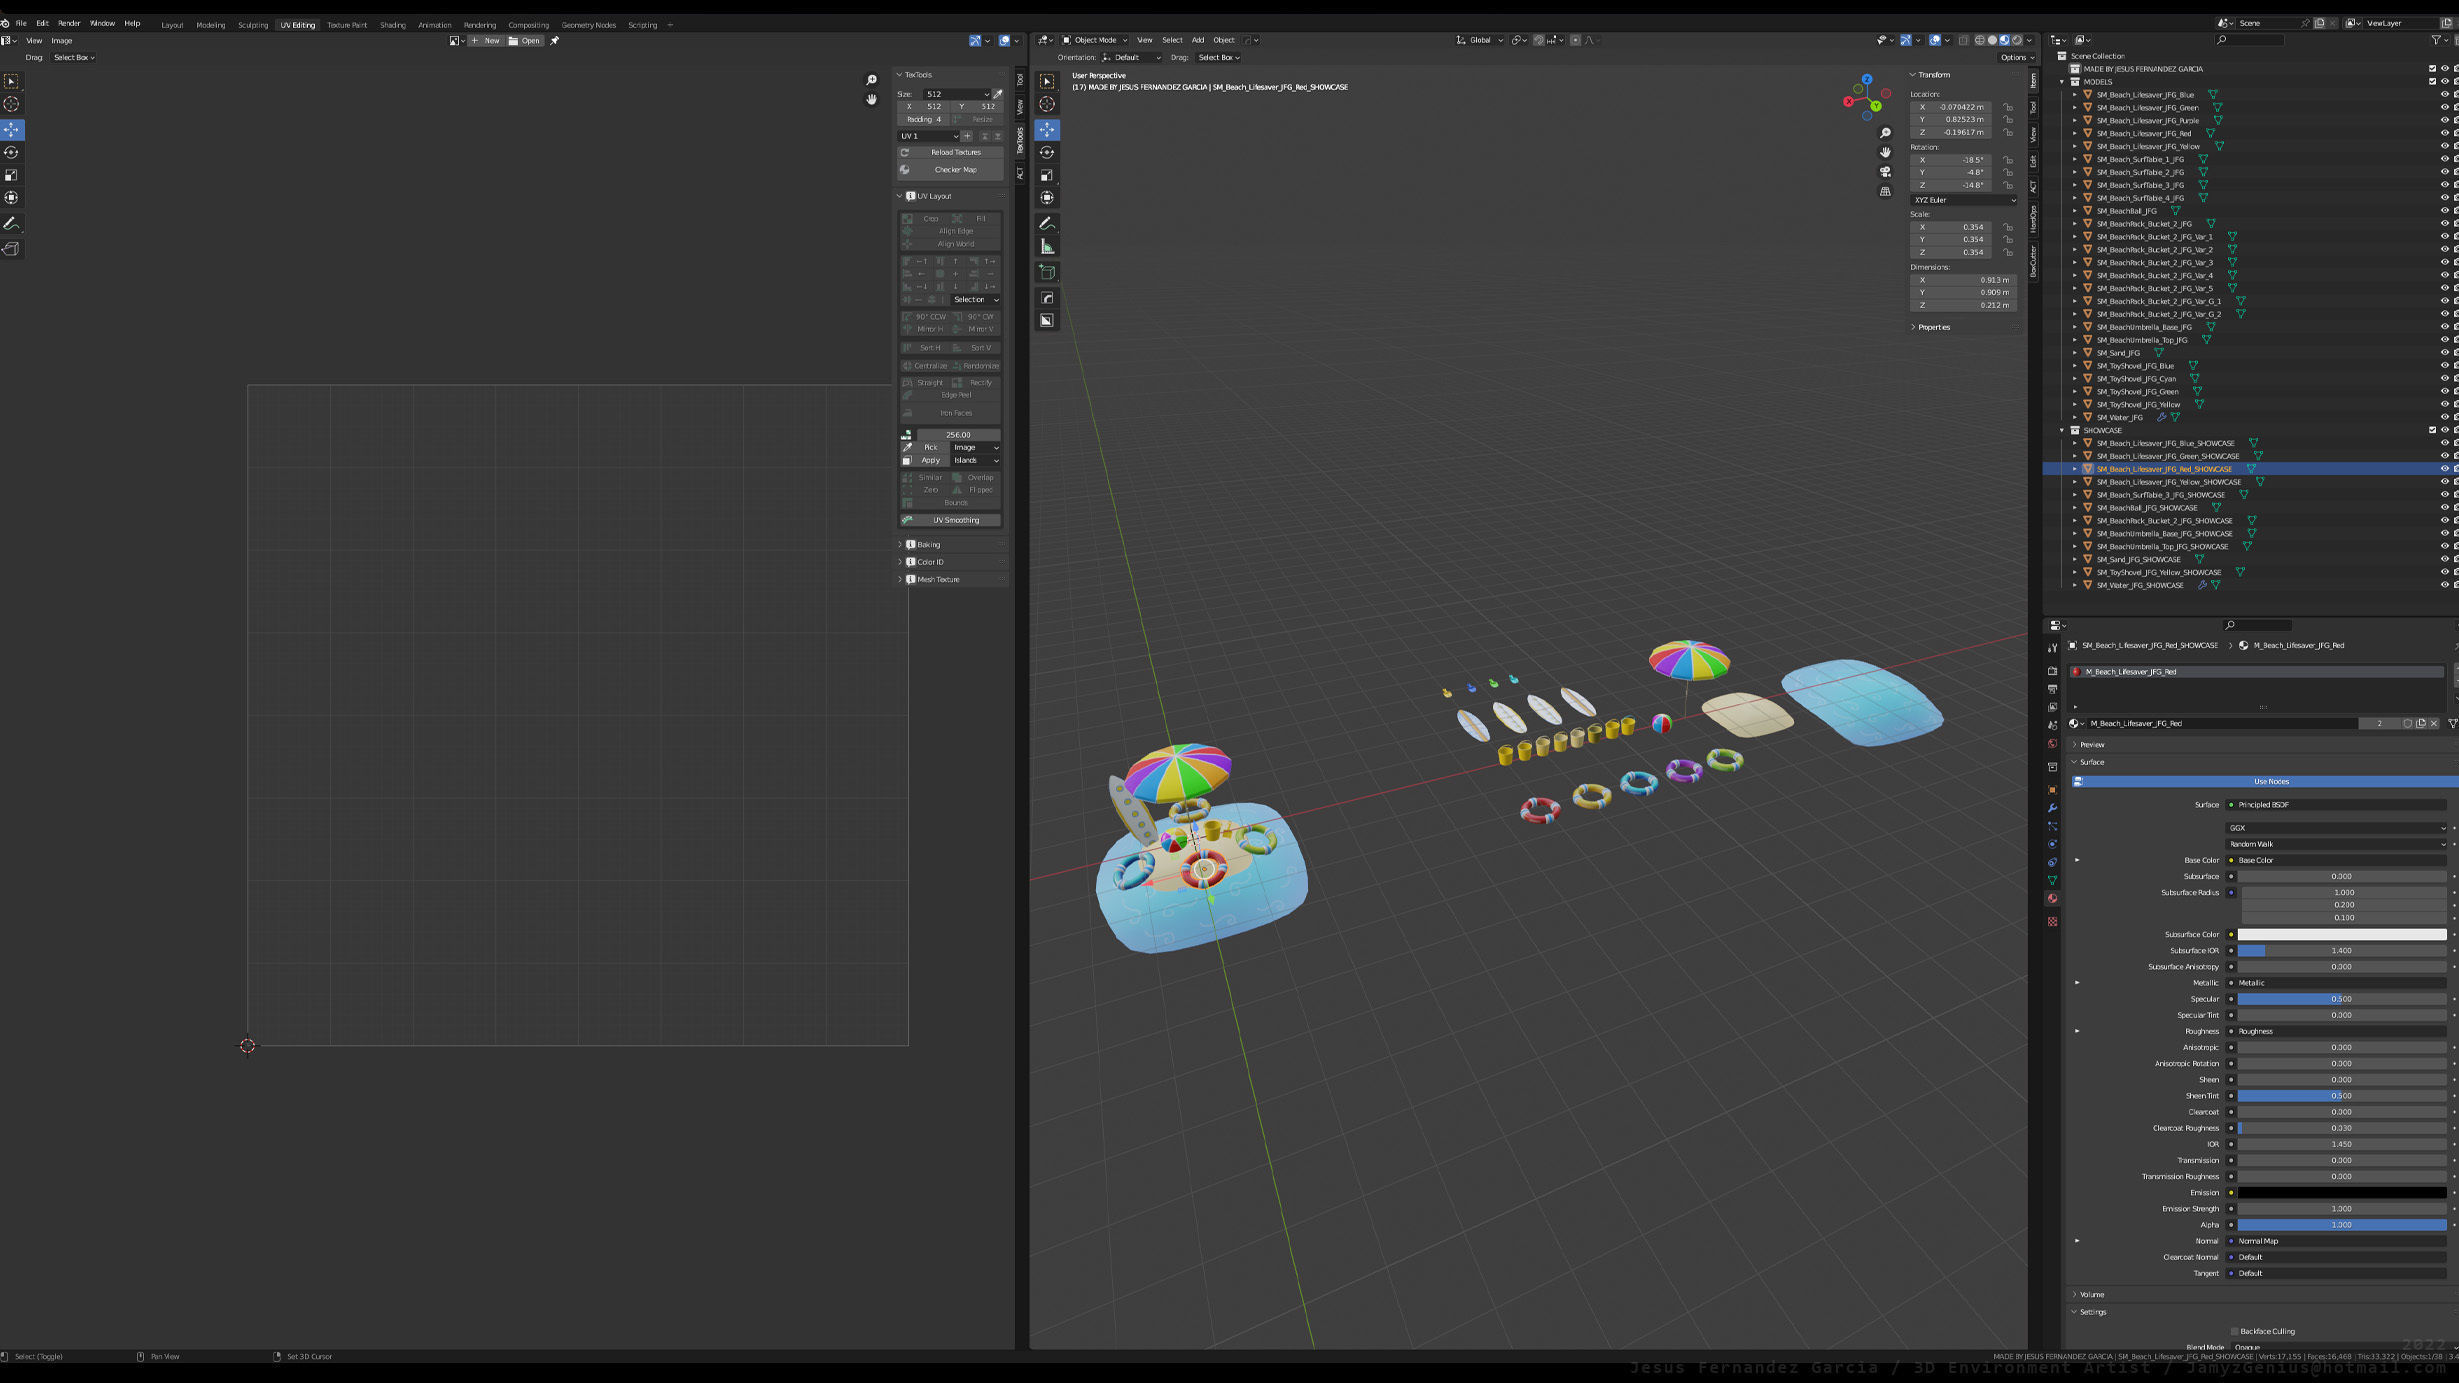The width and height of the screenshot is (2459, 1383).
Task: Open XYZ Euler rotation mode dropdown
Action: coord(1963,200)
